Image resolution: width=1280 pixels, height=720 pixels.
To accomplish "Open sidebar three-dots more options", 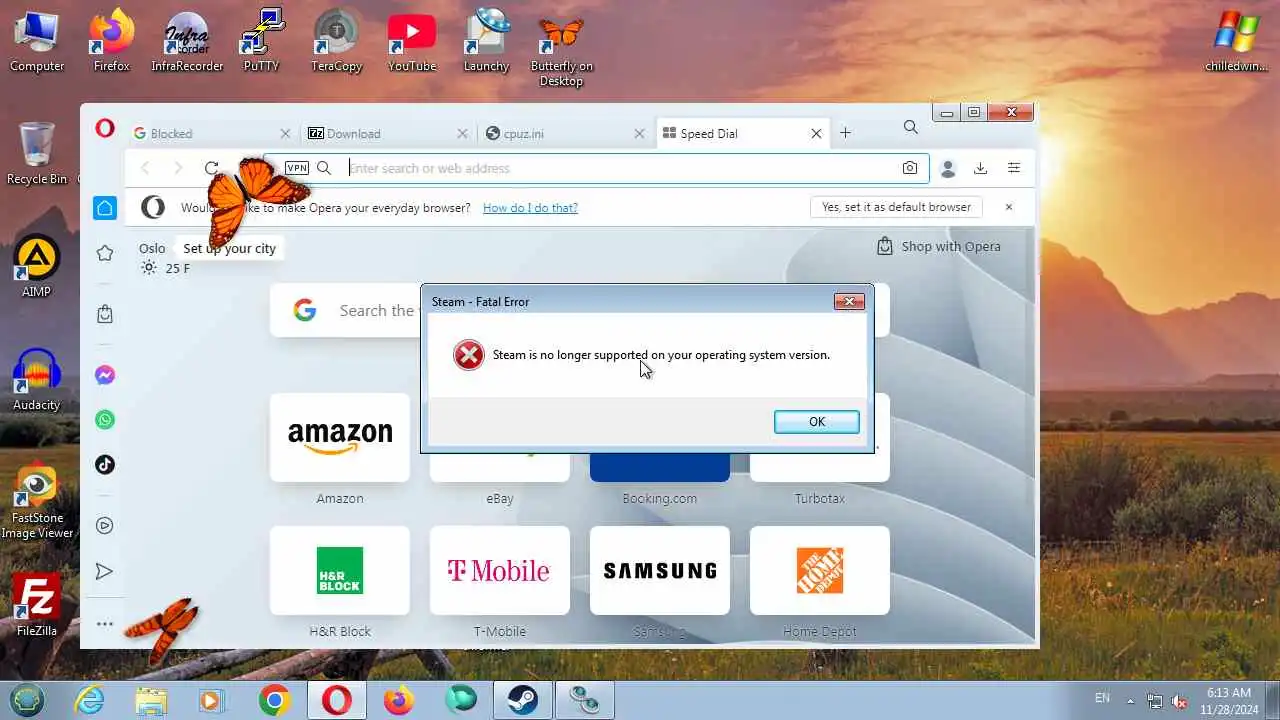I will pos(105,624).
